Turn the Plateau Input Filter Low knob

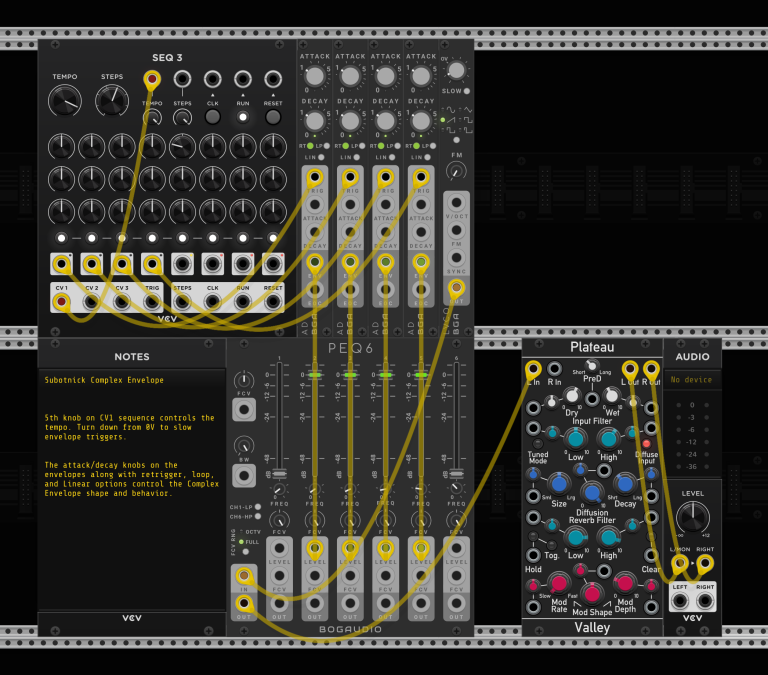point(576,439)
